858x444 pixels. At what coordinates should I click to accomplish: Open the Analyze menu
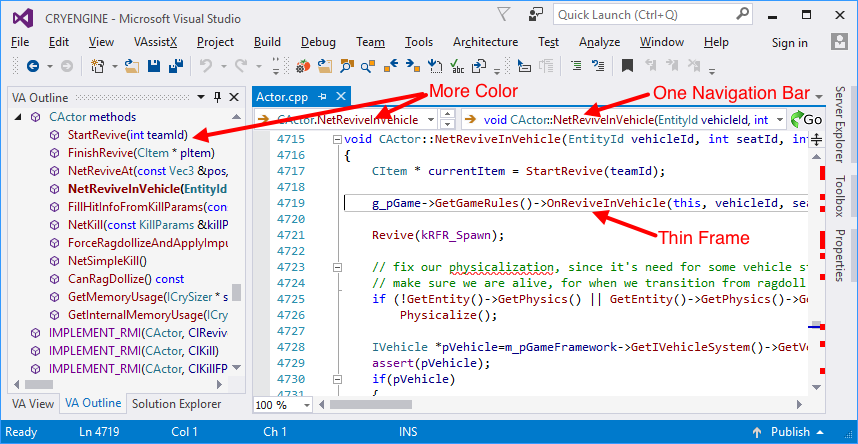(x=600, y=42)
